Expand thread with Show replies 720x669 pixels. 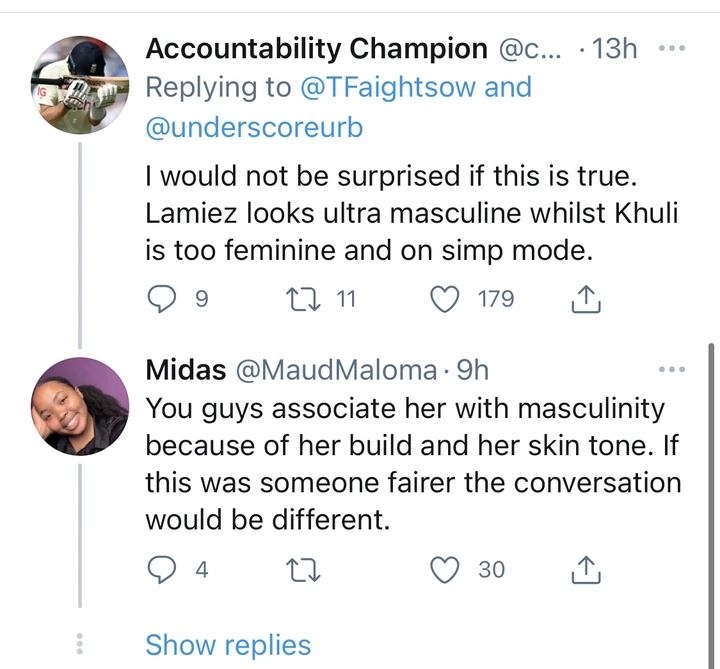(228, 645)
